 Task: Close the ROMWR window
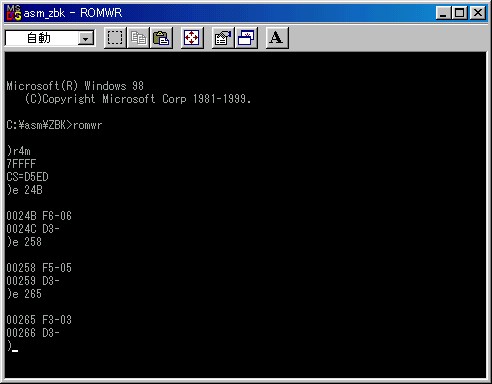click(x=478, y=13)
